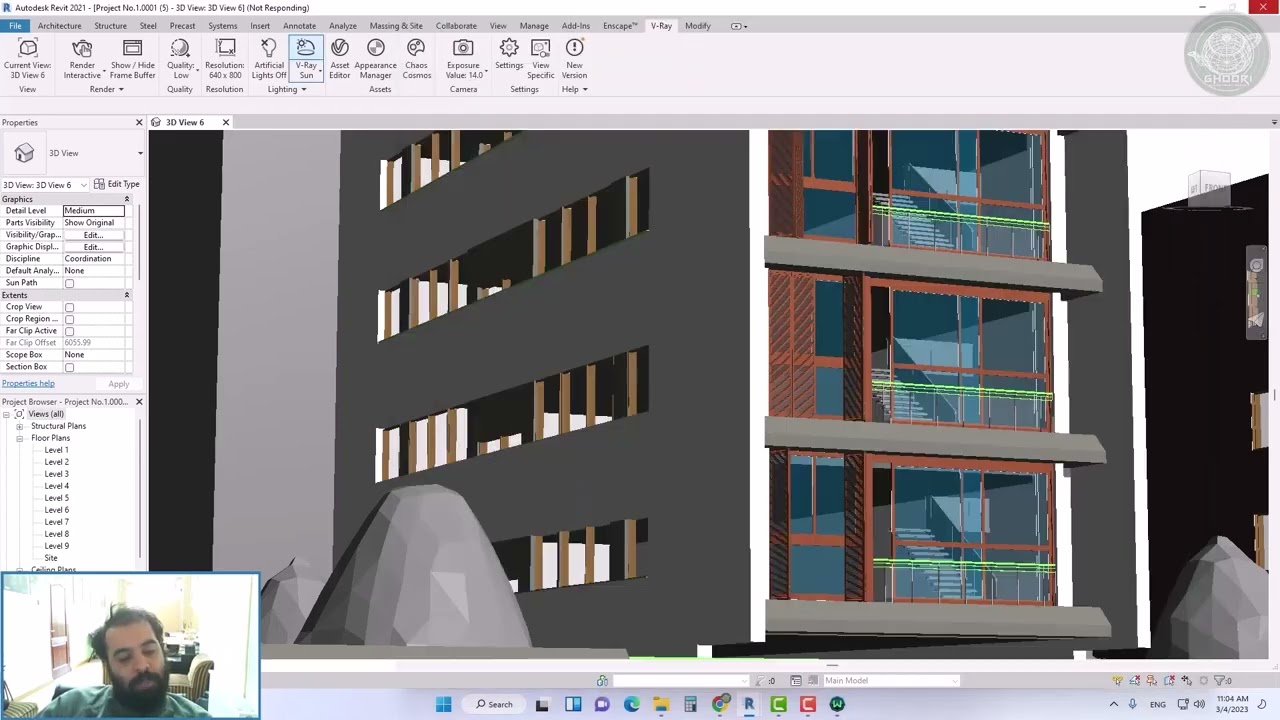1280x720 pixels.
Task: Close the Project Browser panel
Action: coord(139,402)
